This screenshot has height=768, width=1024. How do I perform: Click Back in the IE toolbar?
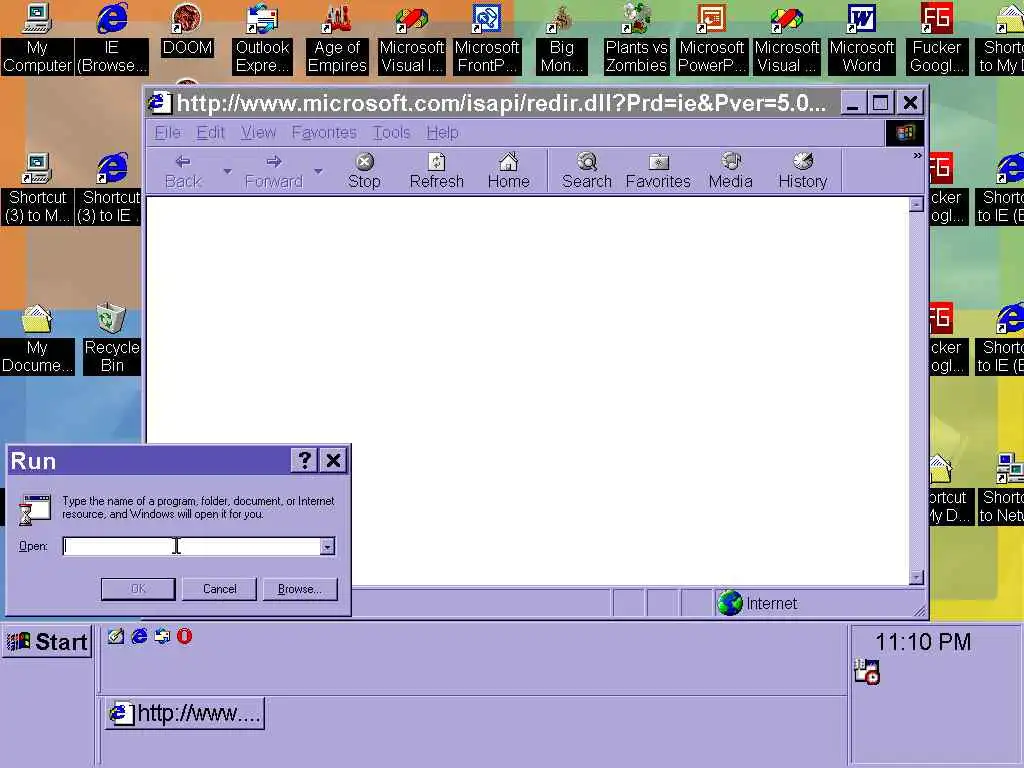pos(183,172)
